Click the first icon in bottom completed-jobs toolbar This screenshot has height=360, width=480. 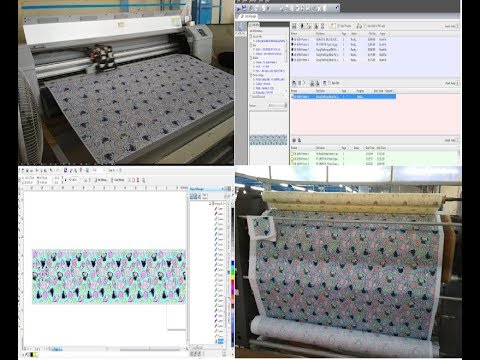click(294, 140)
